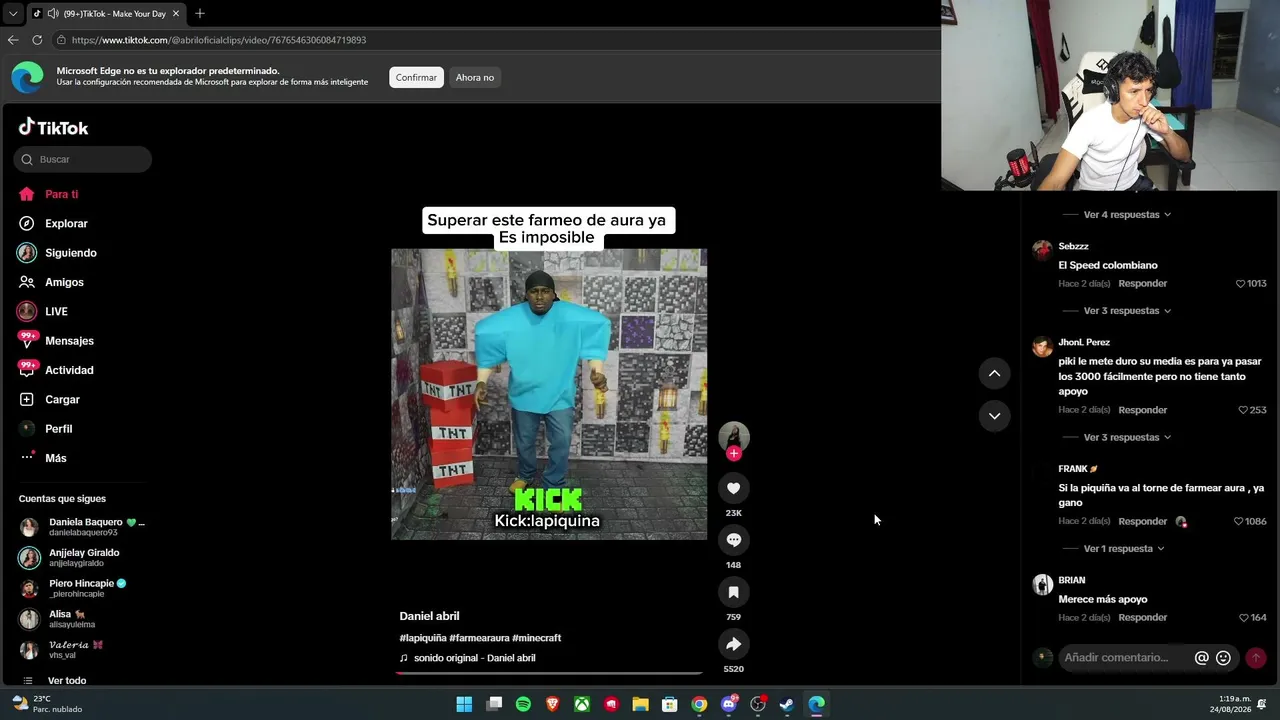
Task: Share the video with the arrow icon
Action: pos(733,644)
